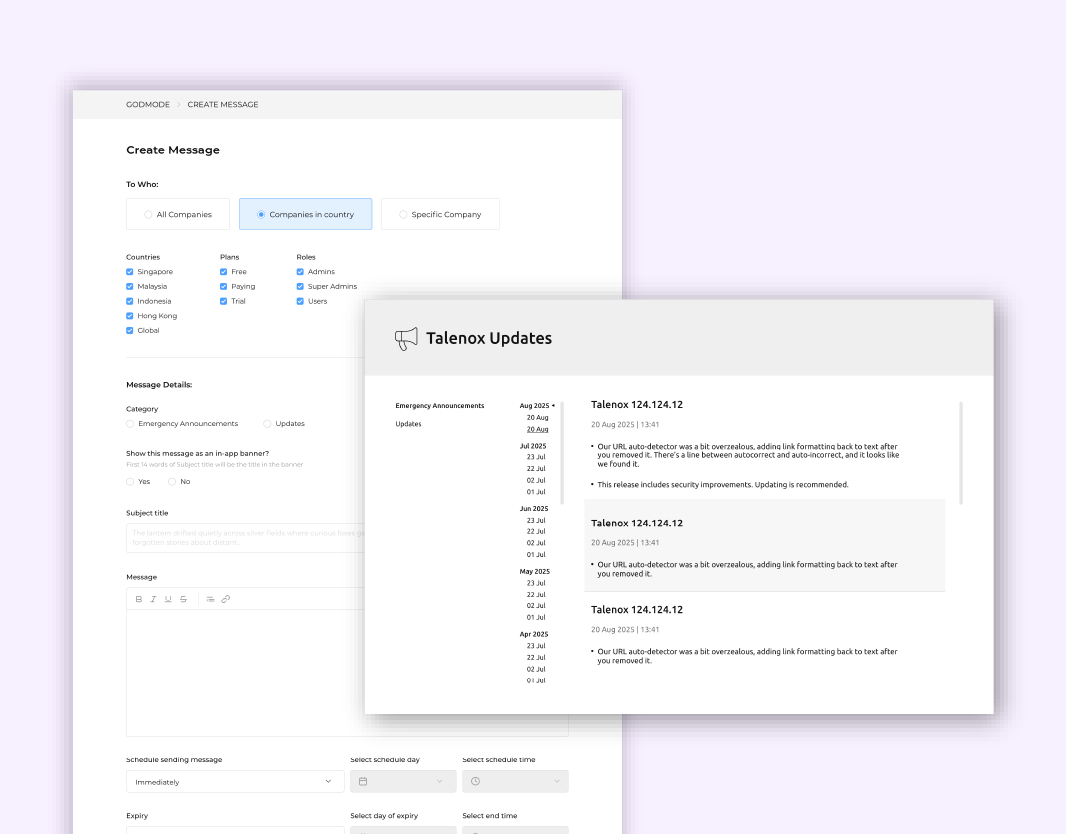Apply underline formatting in message editor

[x=168, y=600]
